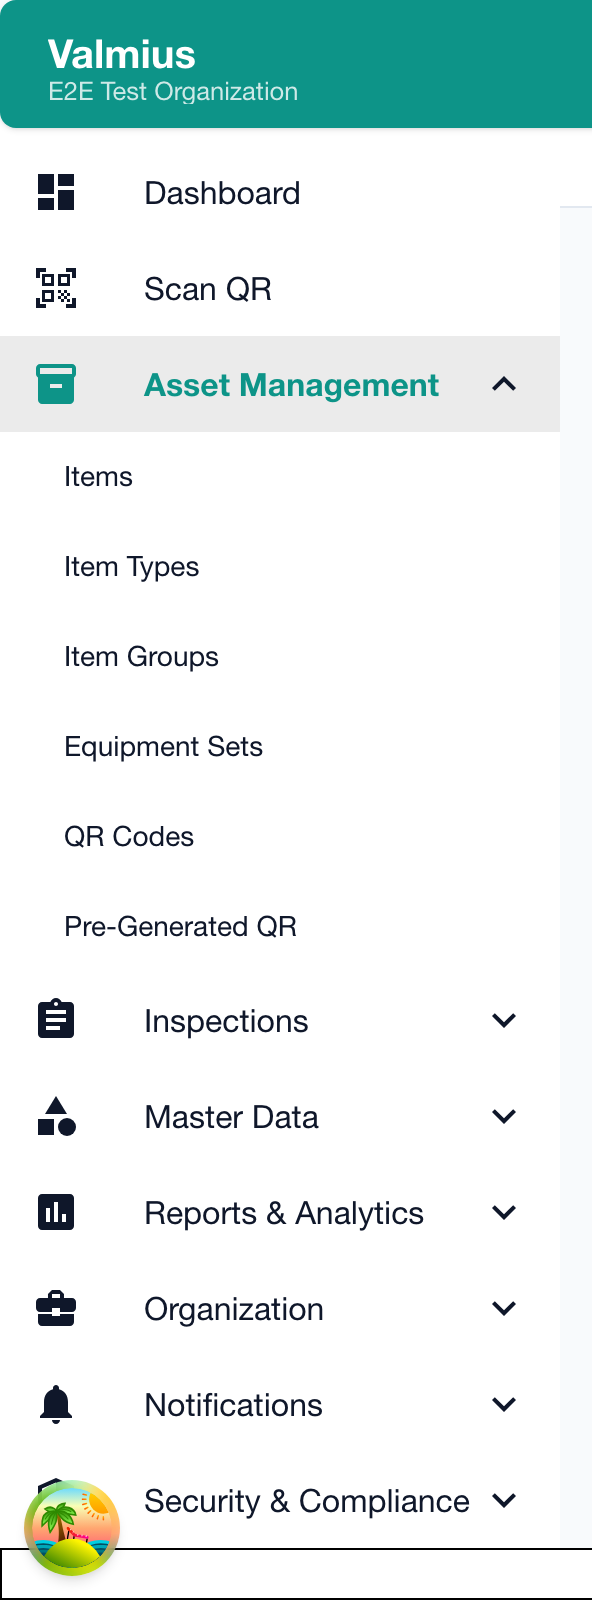Select the Inspections clipboard icon

click(55, 1019)
